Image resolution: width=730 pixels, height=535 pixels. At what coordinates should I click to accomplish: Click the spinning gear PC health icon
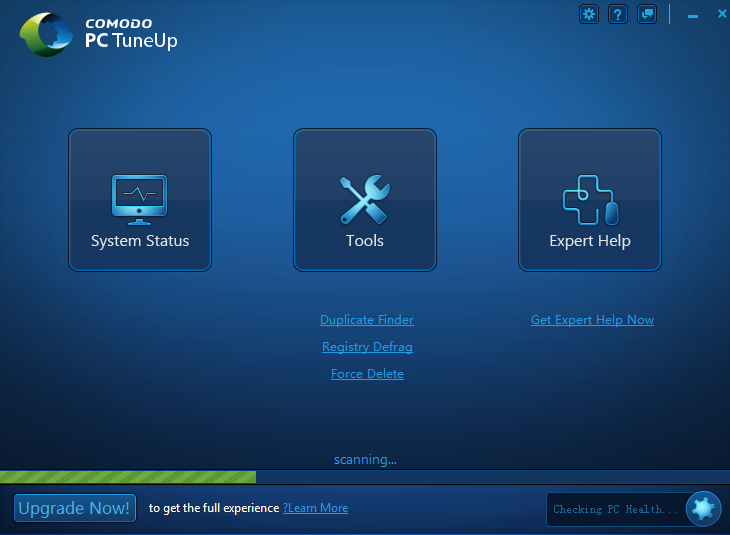click(703, 508)
